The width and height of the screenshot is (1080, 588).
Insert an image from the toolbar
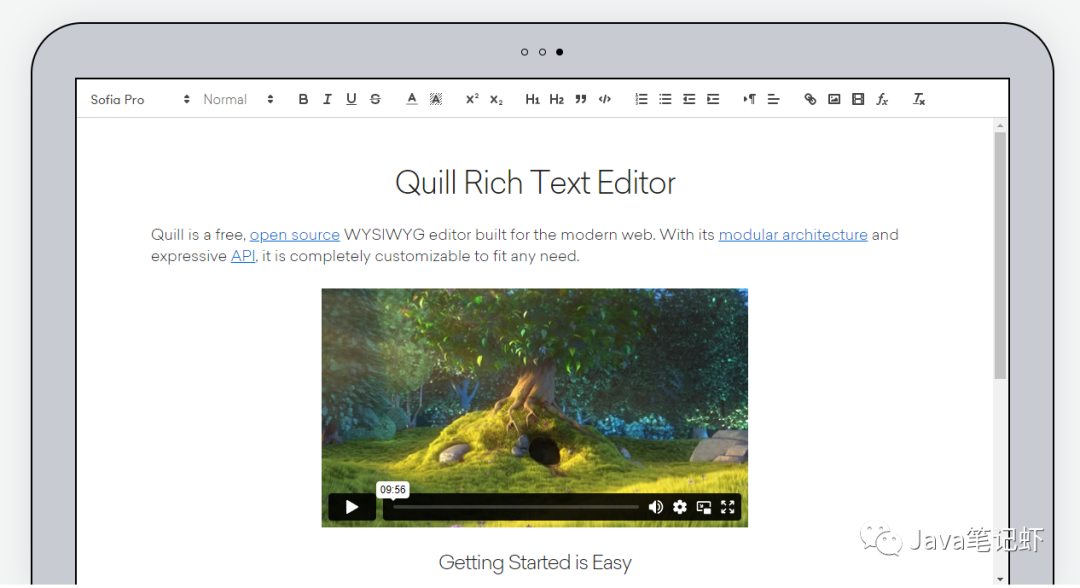pos(834,99)
